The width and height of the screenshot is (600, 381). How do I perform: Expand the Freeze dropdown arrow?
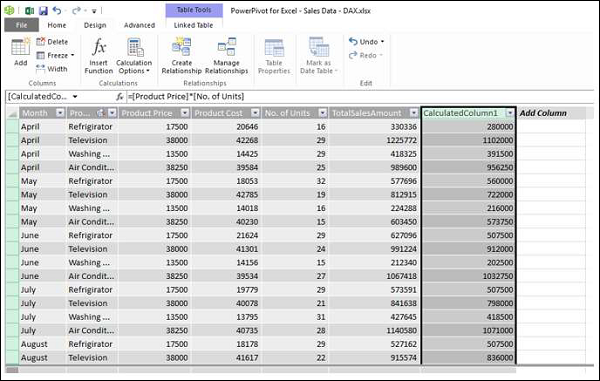pyautogui.click(x=72, y=55)
